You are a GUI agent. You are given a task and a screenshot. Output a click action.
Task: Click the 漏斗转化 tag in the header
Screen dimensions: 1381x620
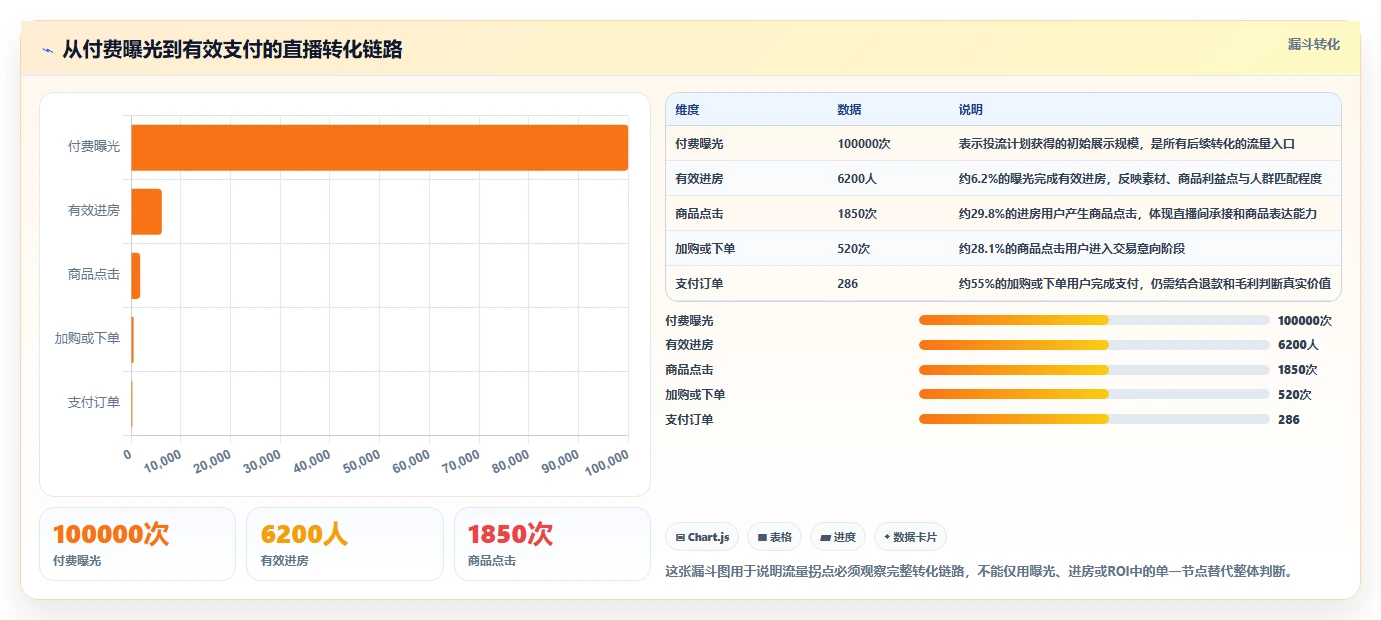1313,45
